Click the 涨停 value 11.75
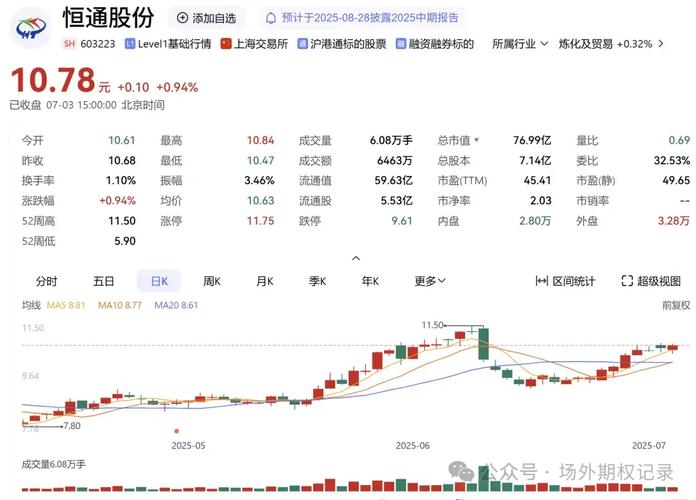Image resolution: width=696 pixels, height=500 pixels. coord(261,221)
